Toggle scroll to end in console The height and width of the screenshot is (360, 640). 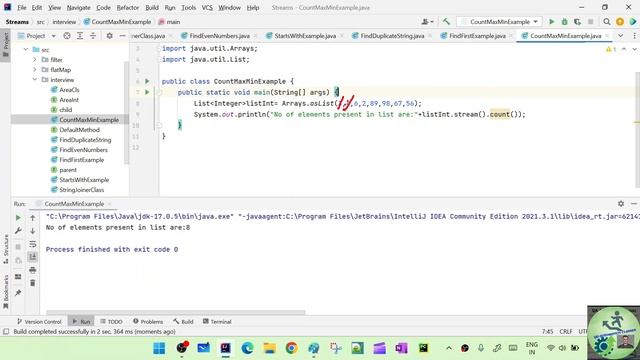pyautogui.click(x=33, y=257)
